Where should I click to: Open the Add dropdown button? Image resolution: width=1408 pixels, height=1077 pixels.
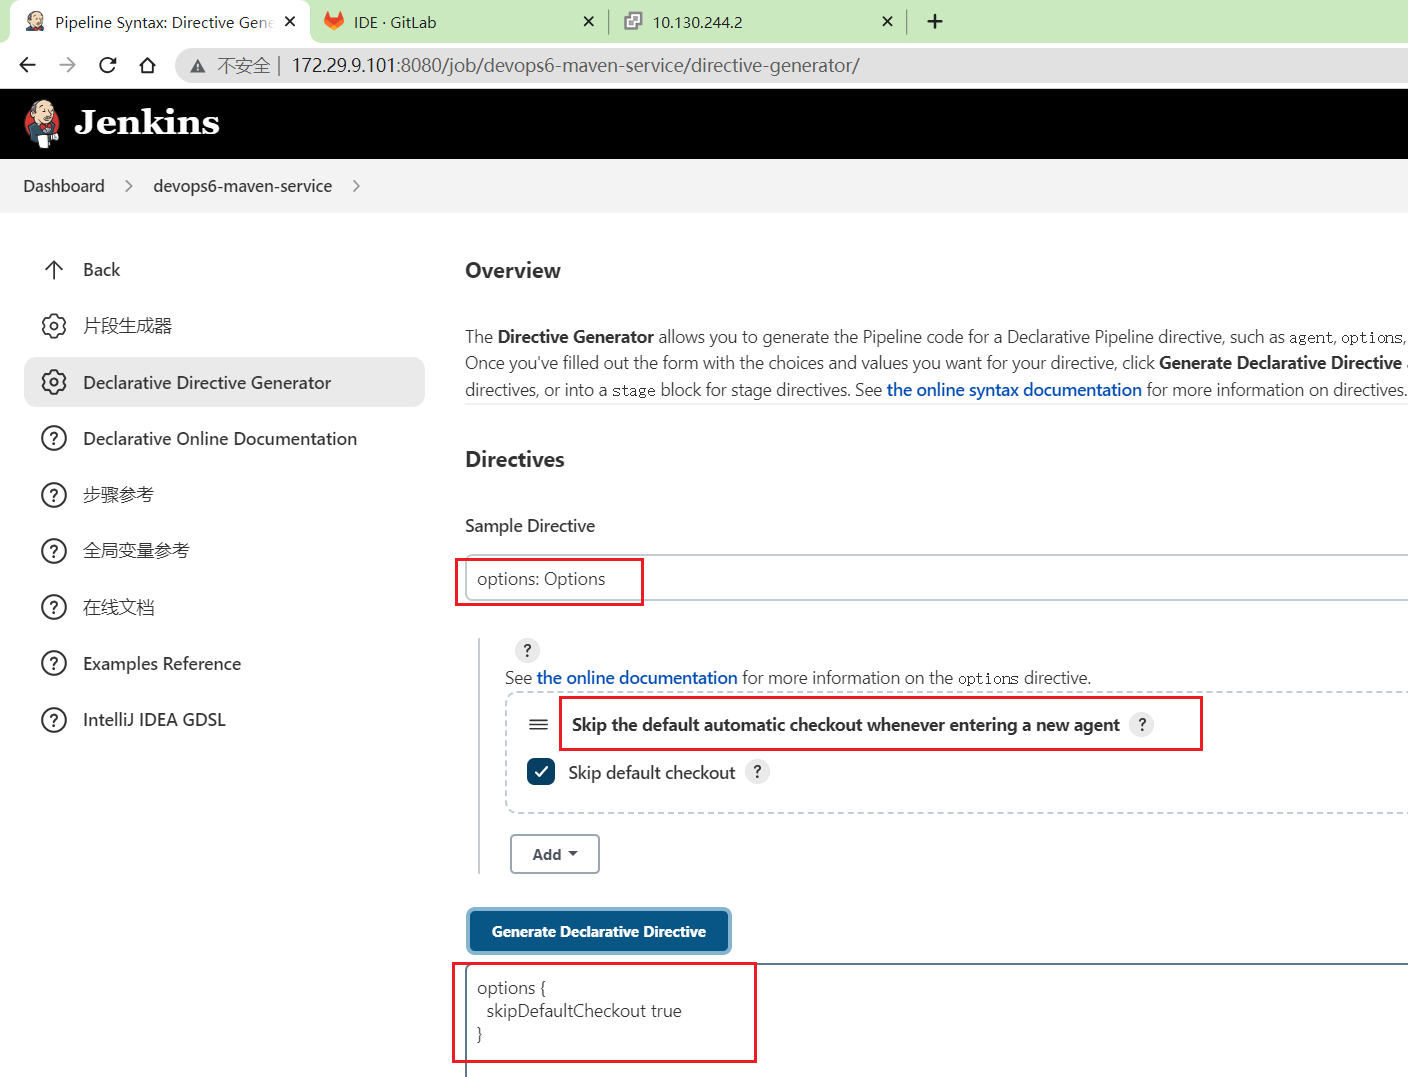pyautogui.click(x=555, y=854)
